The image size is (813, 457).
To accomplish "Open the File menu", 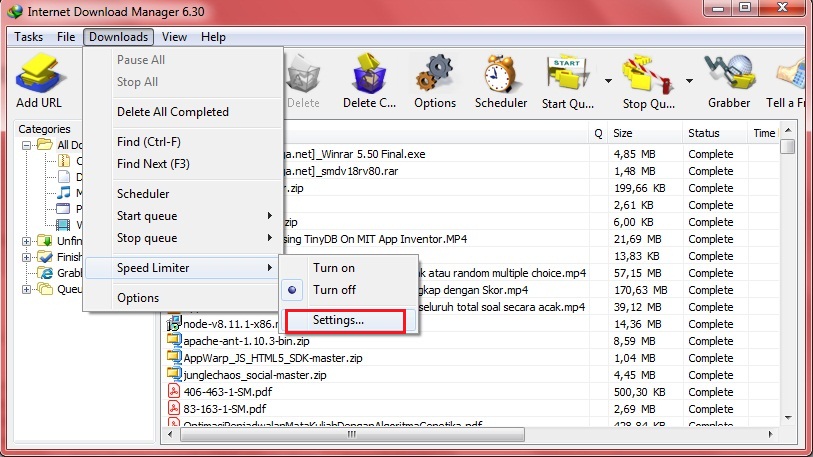I will (x=66, y=37).
